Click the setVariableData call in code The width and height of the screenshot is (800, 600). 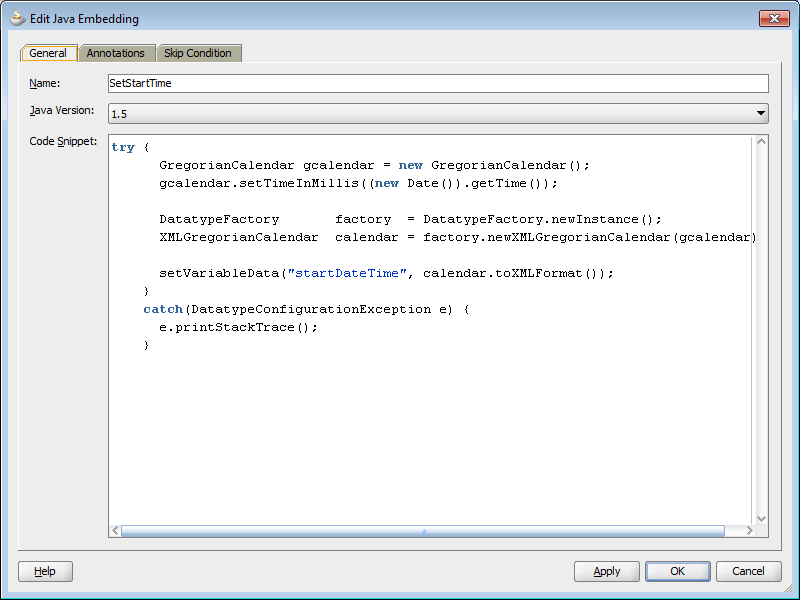[386, 273]
